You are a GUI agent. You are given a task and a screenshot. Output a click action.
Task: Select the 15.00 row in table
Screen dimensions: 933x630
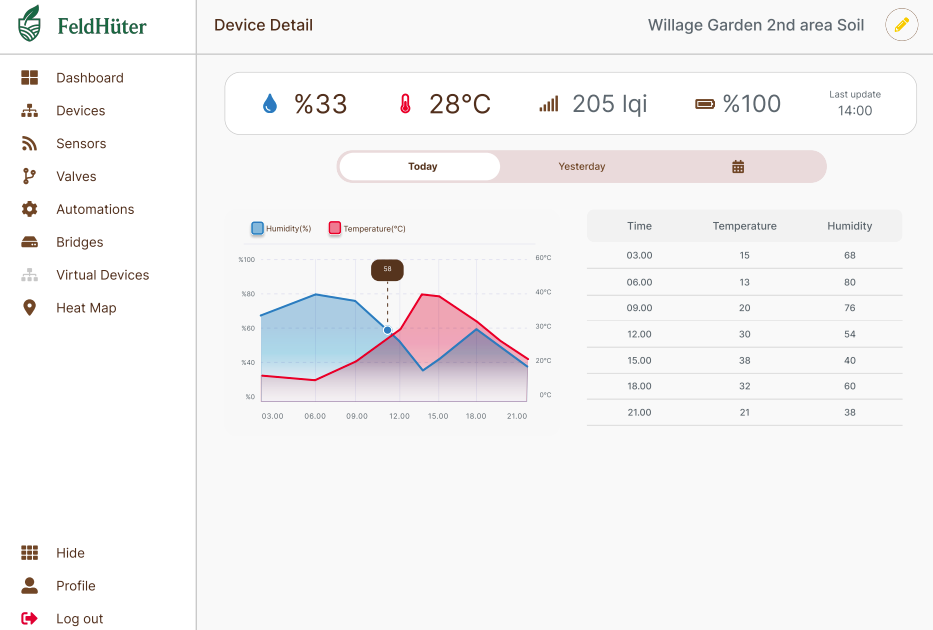point(744,360)
